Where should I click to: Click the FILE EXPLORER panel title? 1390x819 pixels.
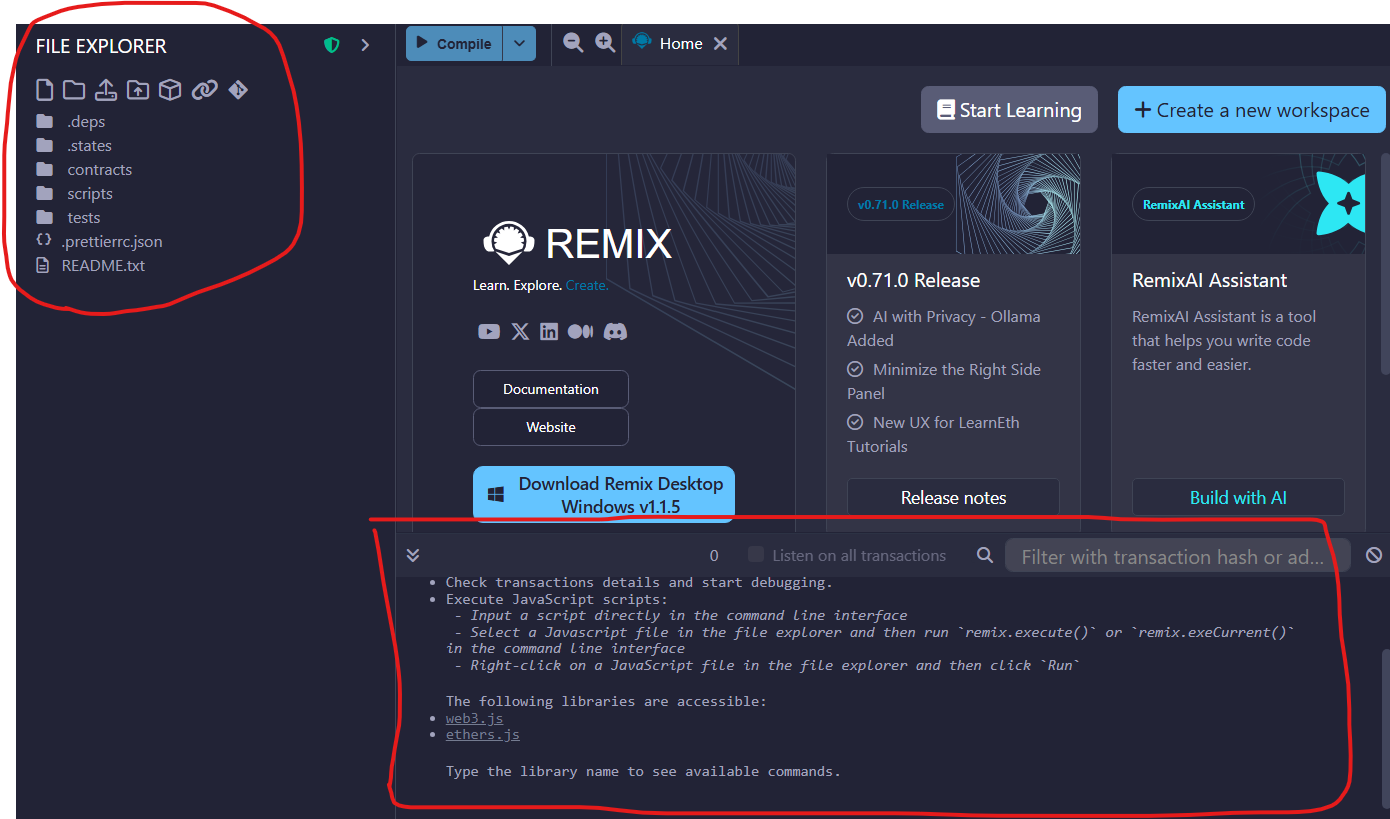tap(101, 46)
